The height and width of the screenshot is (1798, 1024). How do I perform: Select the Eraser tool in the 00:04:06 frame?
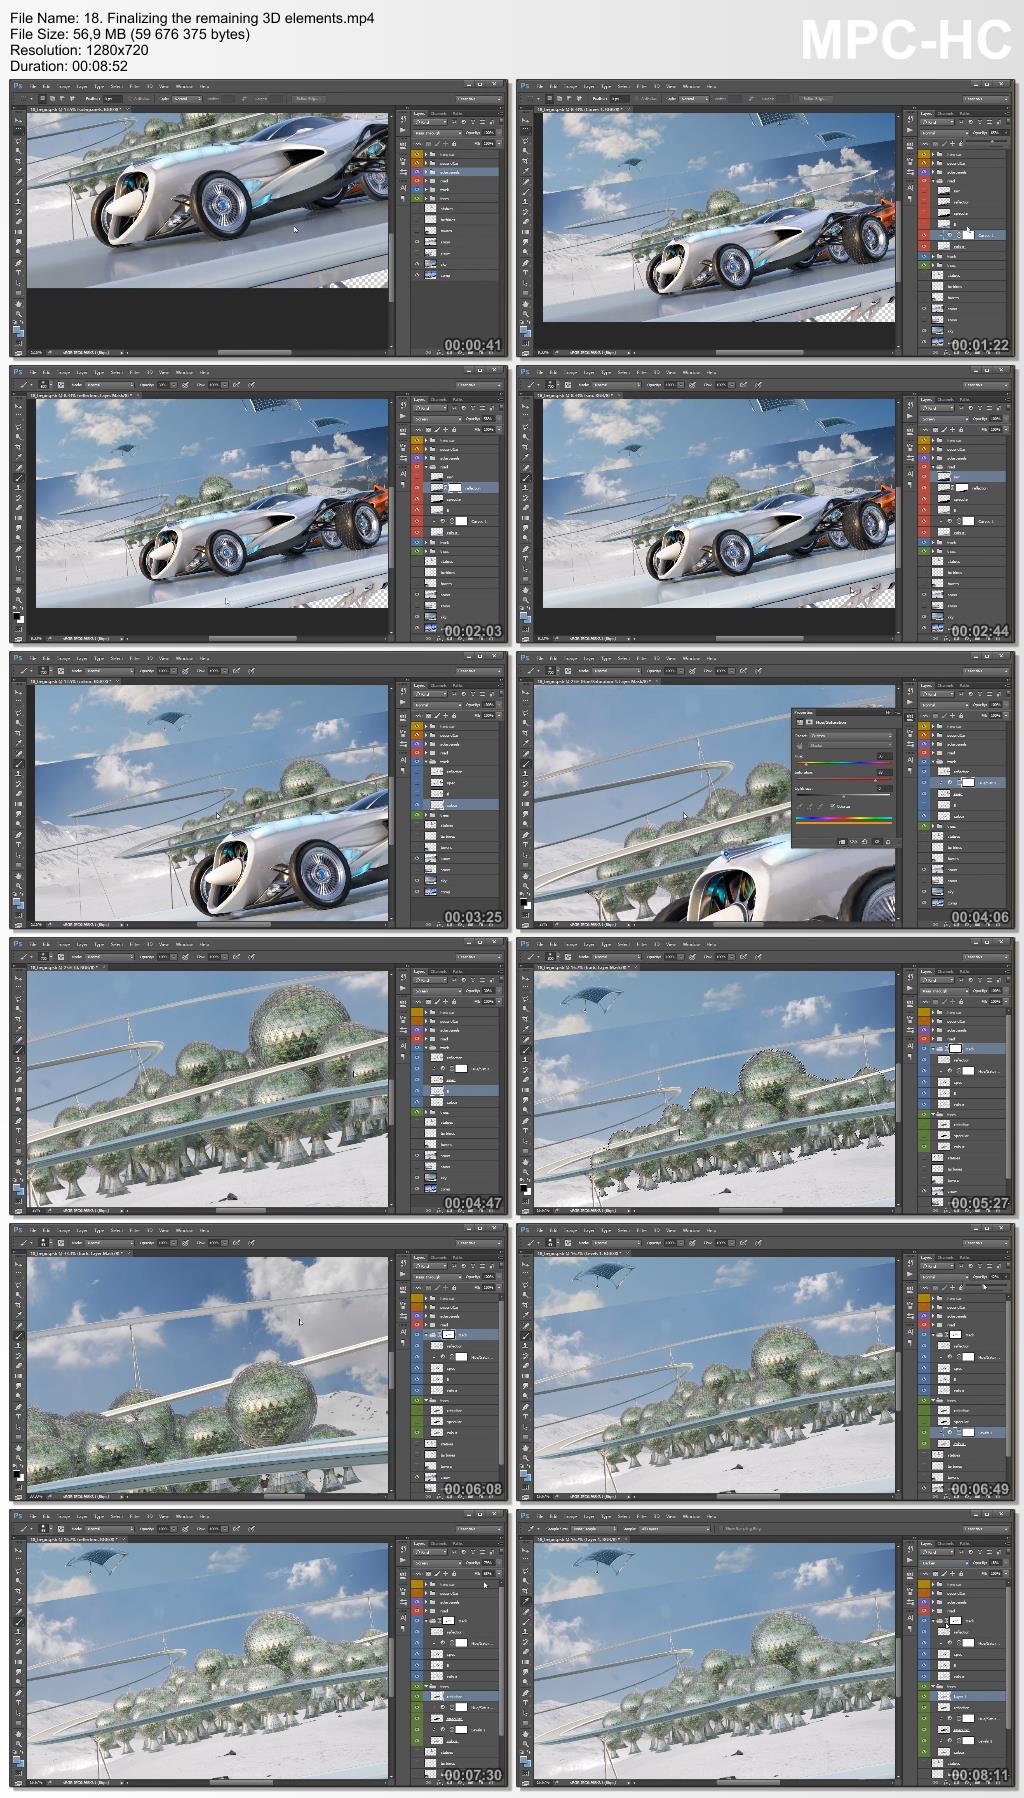tap(525, 794)
